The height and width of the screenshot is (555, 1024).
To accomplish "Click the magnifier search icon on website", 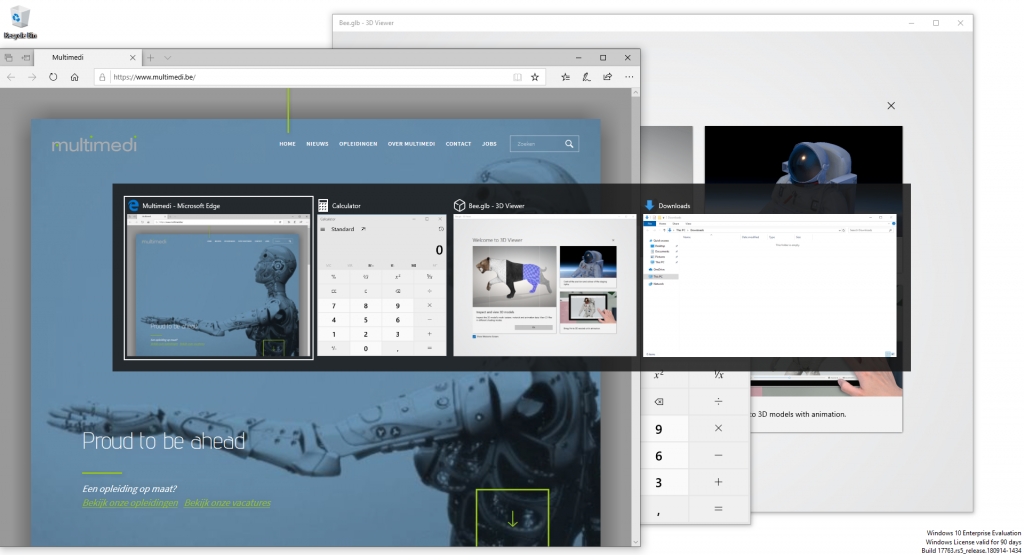I will point(569,144).
